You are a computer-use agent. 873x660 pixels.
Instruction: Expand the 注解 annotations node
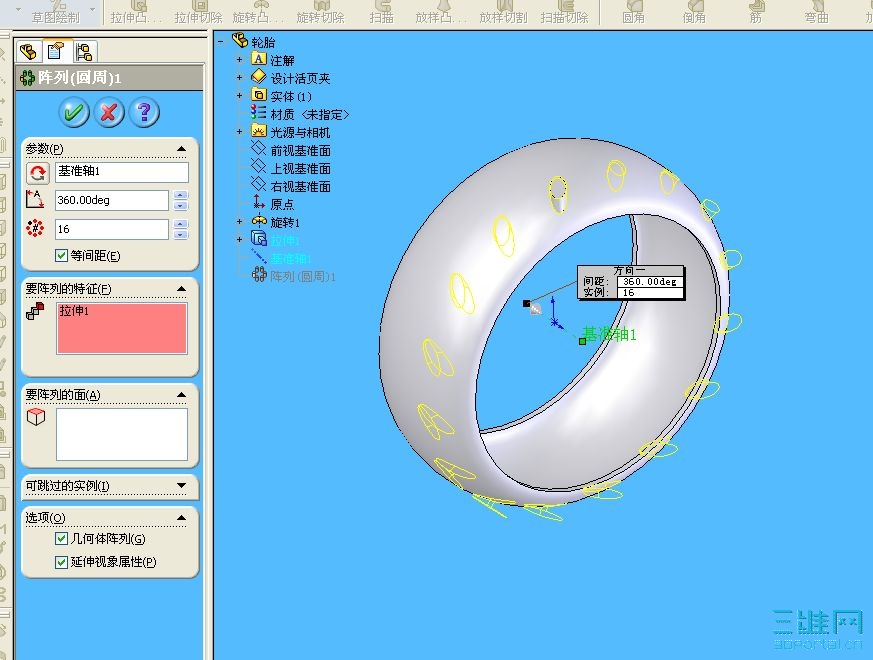pyautogui.click(x=240, y=60)
